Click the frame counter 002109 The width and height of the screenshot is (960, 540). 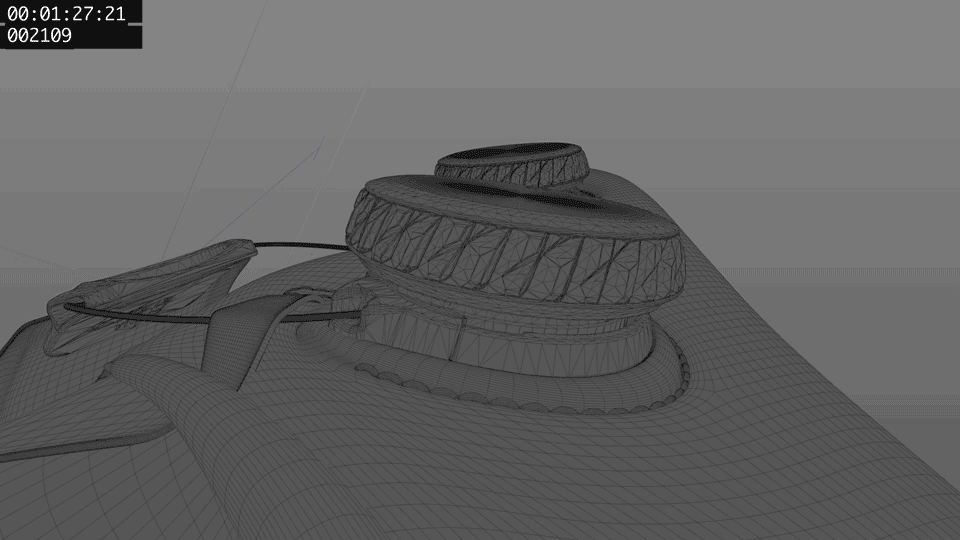coord(39,36)
